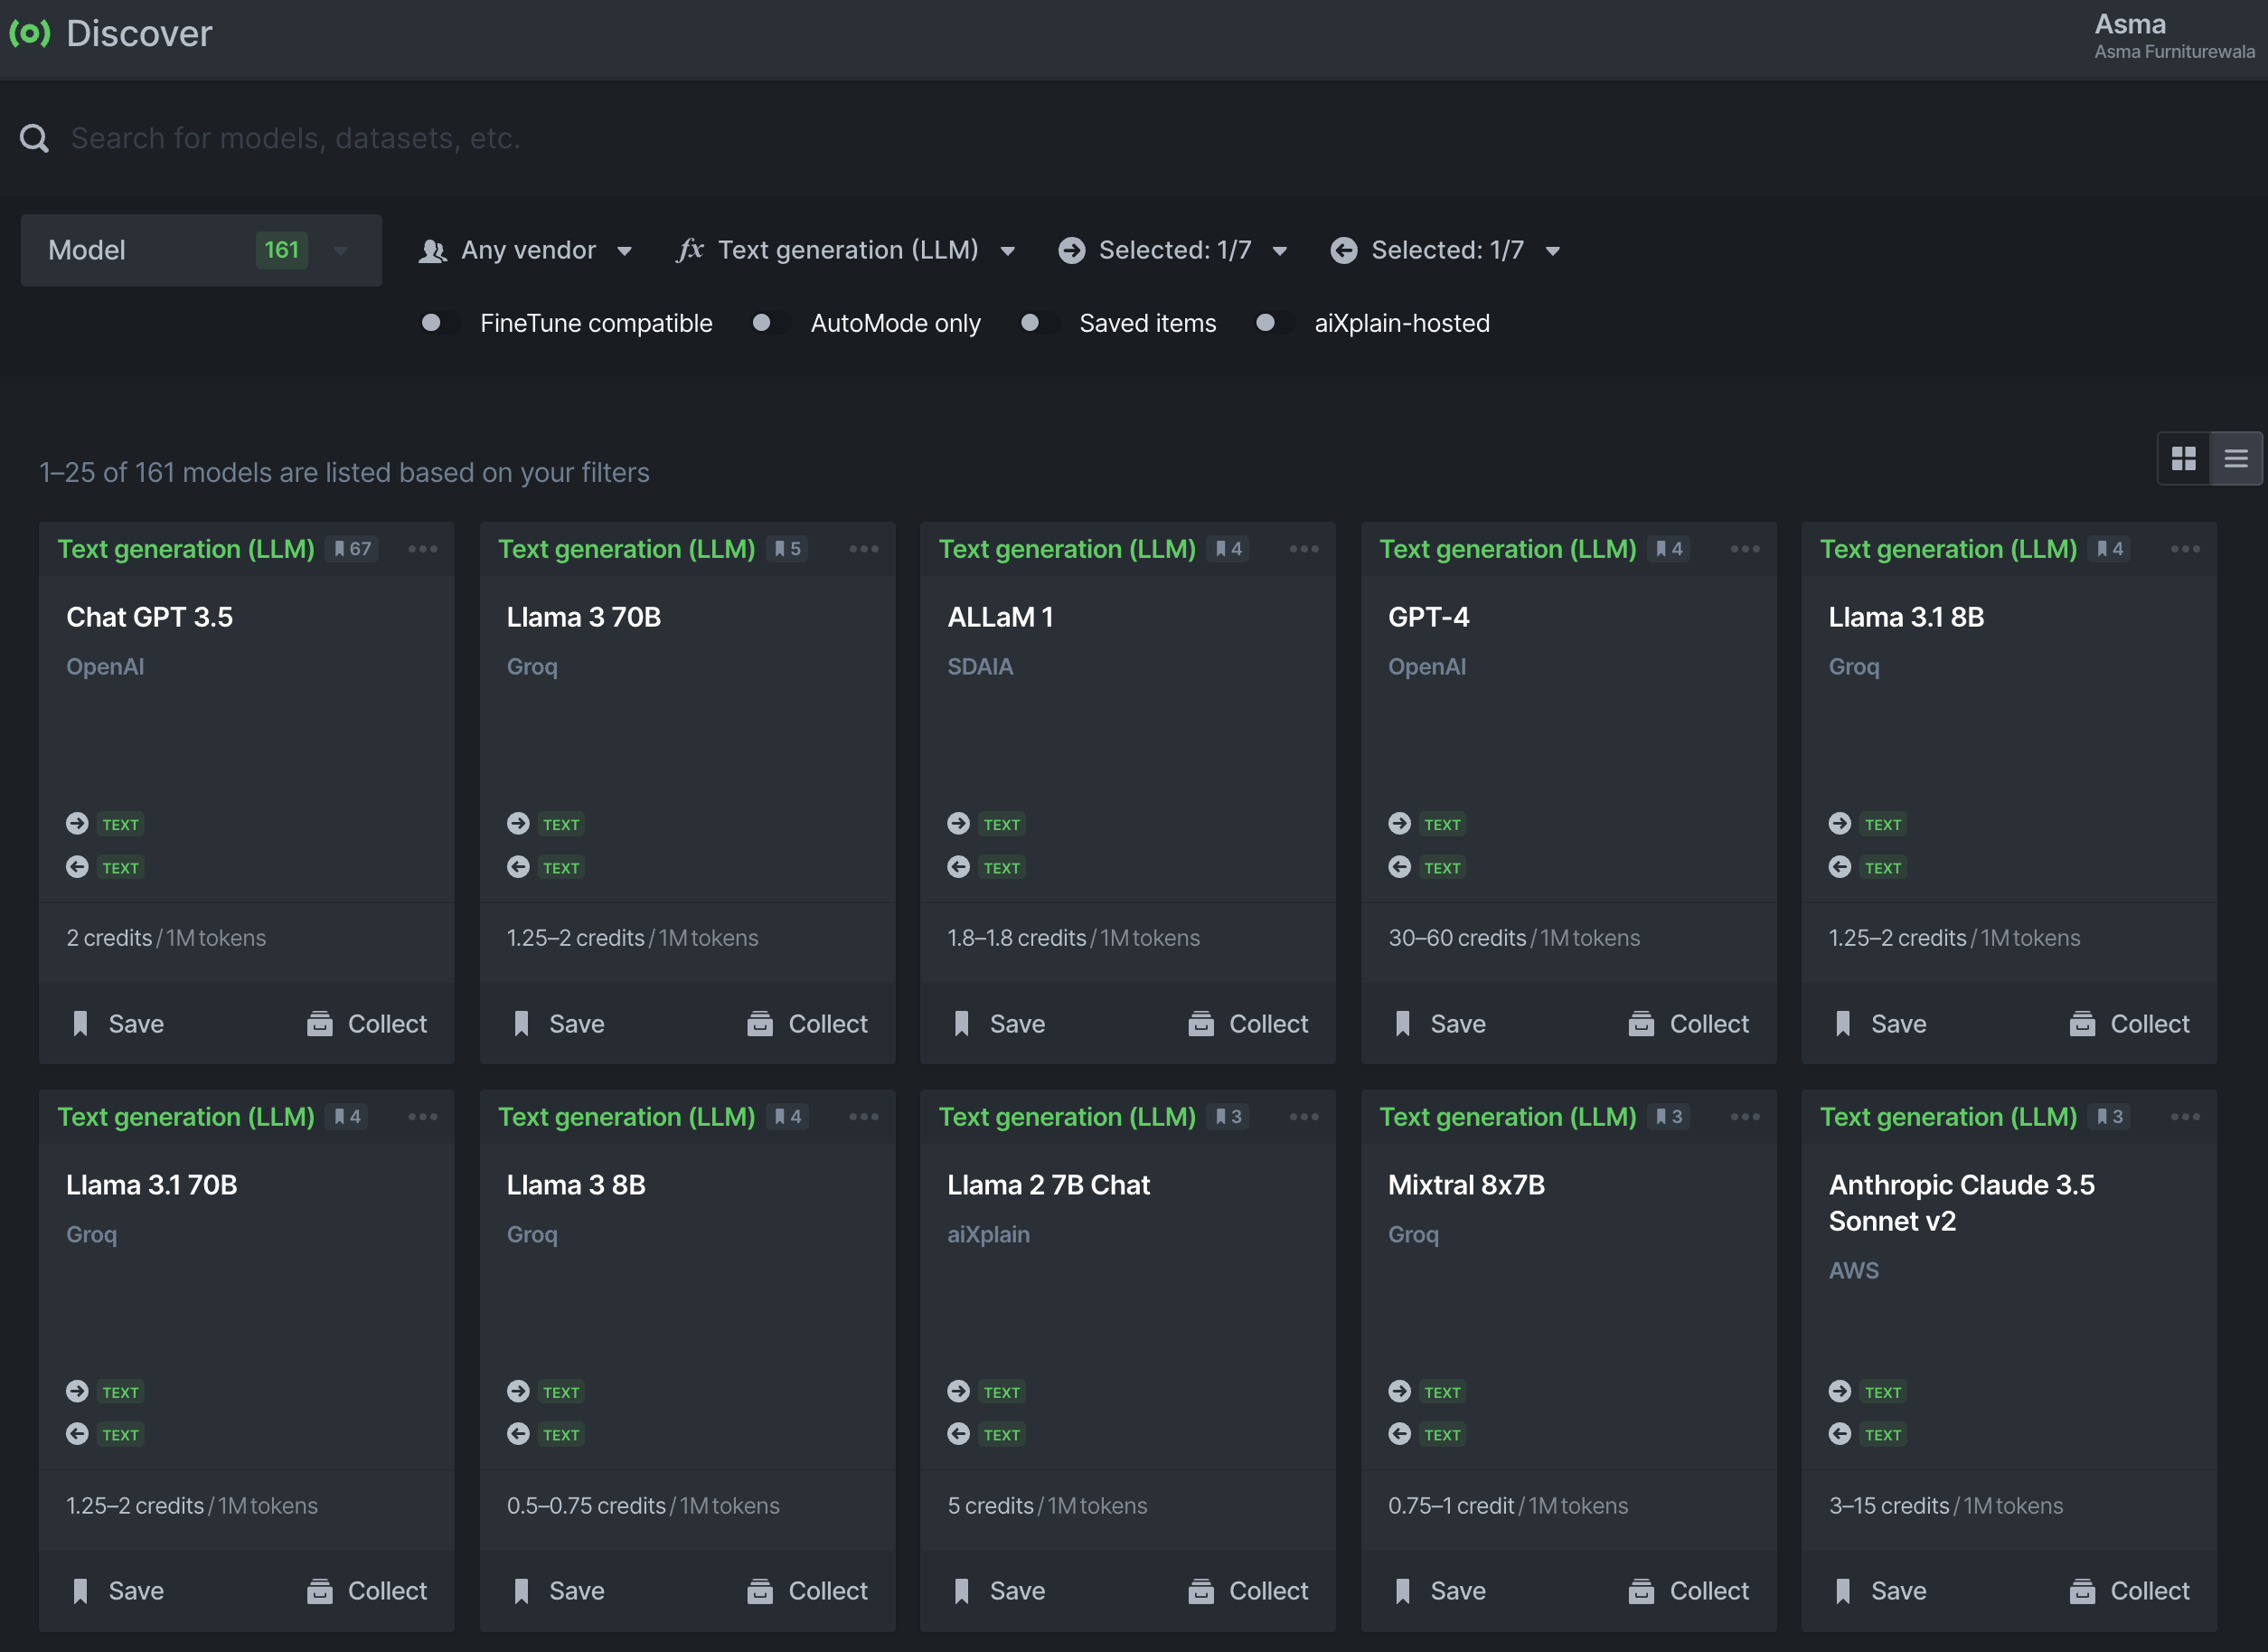The image size is (2268, 1652).
Task: Open the output type Selected: 1/7 dropdown
Action: [x=1446, y=250]
